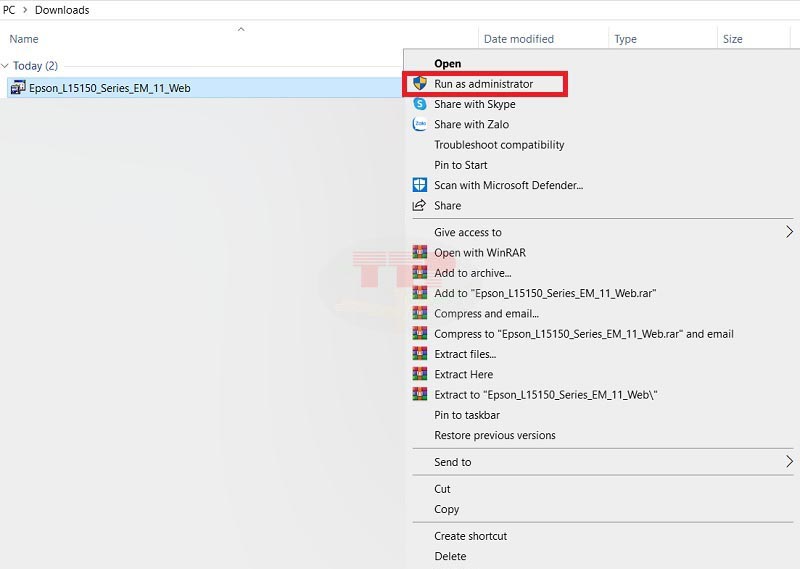Click PC in the address breadcrumb
Screen dimensions: 800x569
pos(9,10)
